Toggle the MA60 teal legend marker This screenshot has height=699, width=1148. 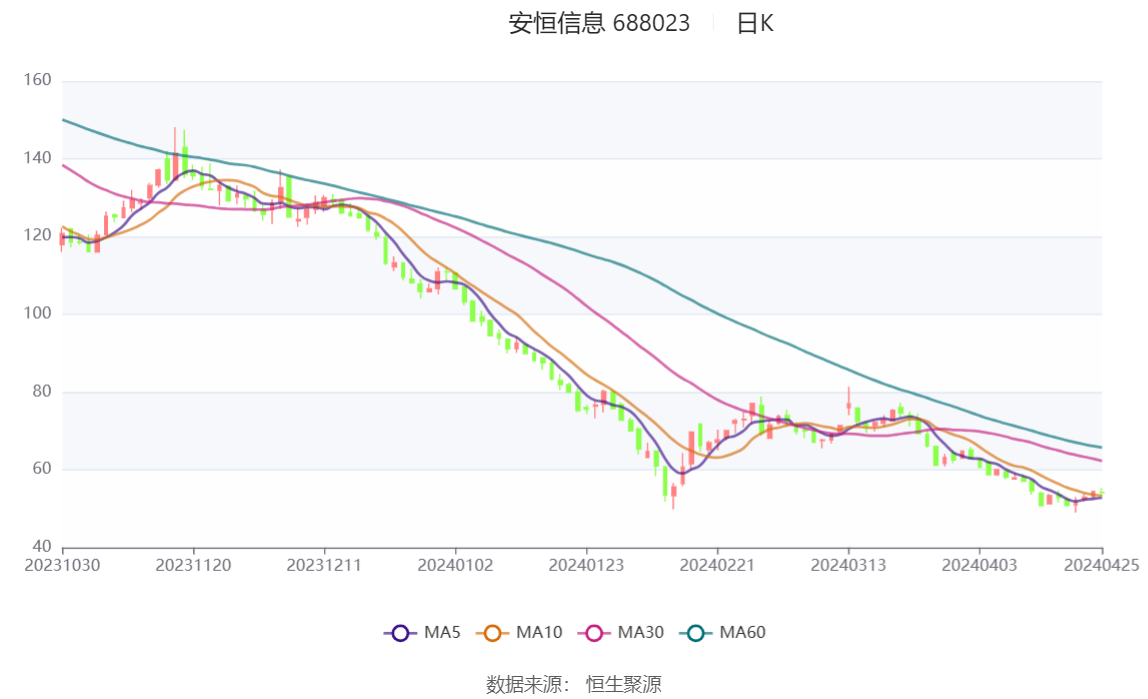point(696,633)
